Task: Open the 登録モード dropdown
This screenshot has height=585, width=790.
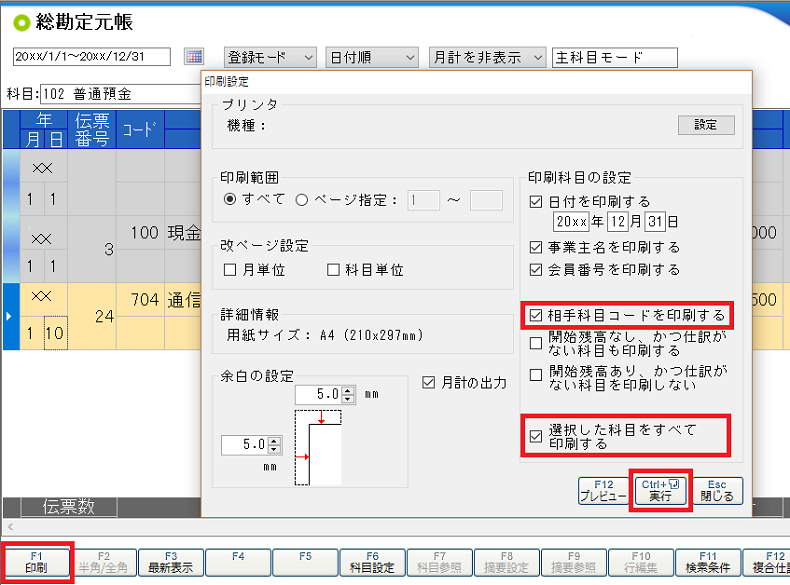Action: coord(270,57)
